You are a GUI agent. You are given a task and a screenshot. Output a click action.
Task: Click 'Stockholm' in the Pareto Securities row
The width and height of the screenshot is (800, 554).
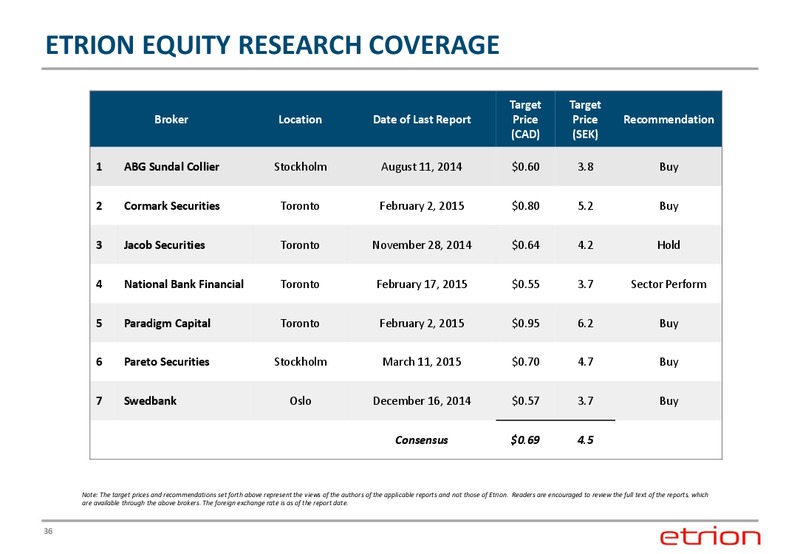[301, 362]
